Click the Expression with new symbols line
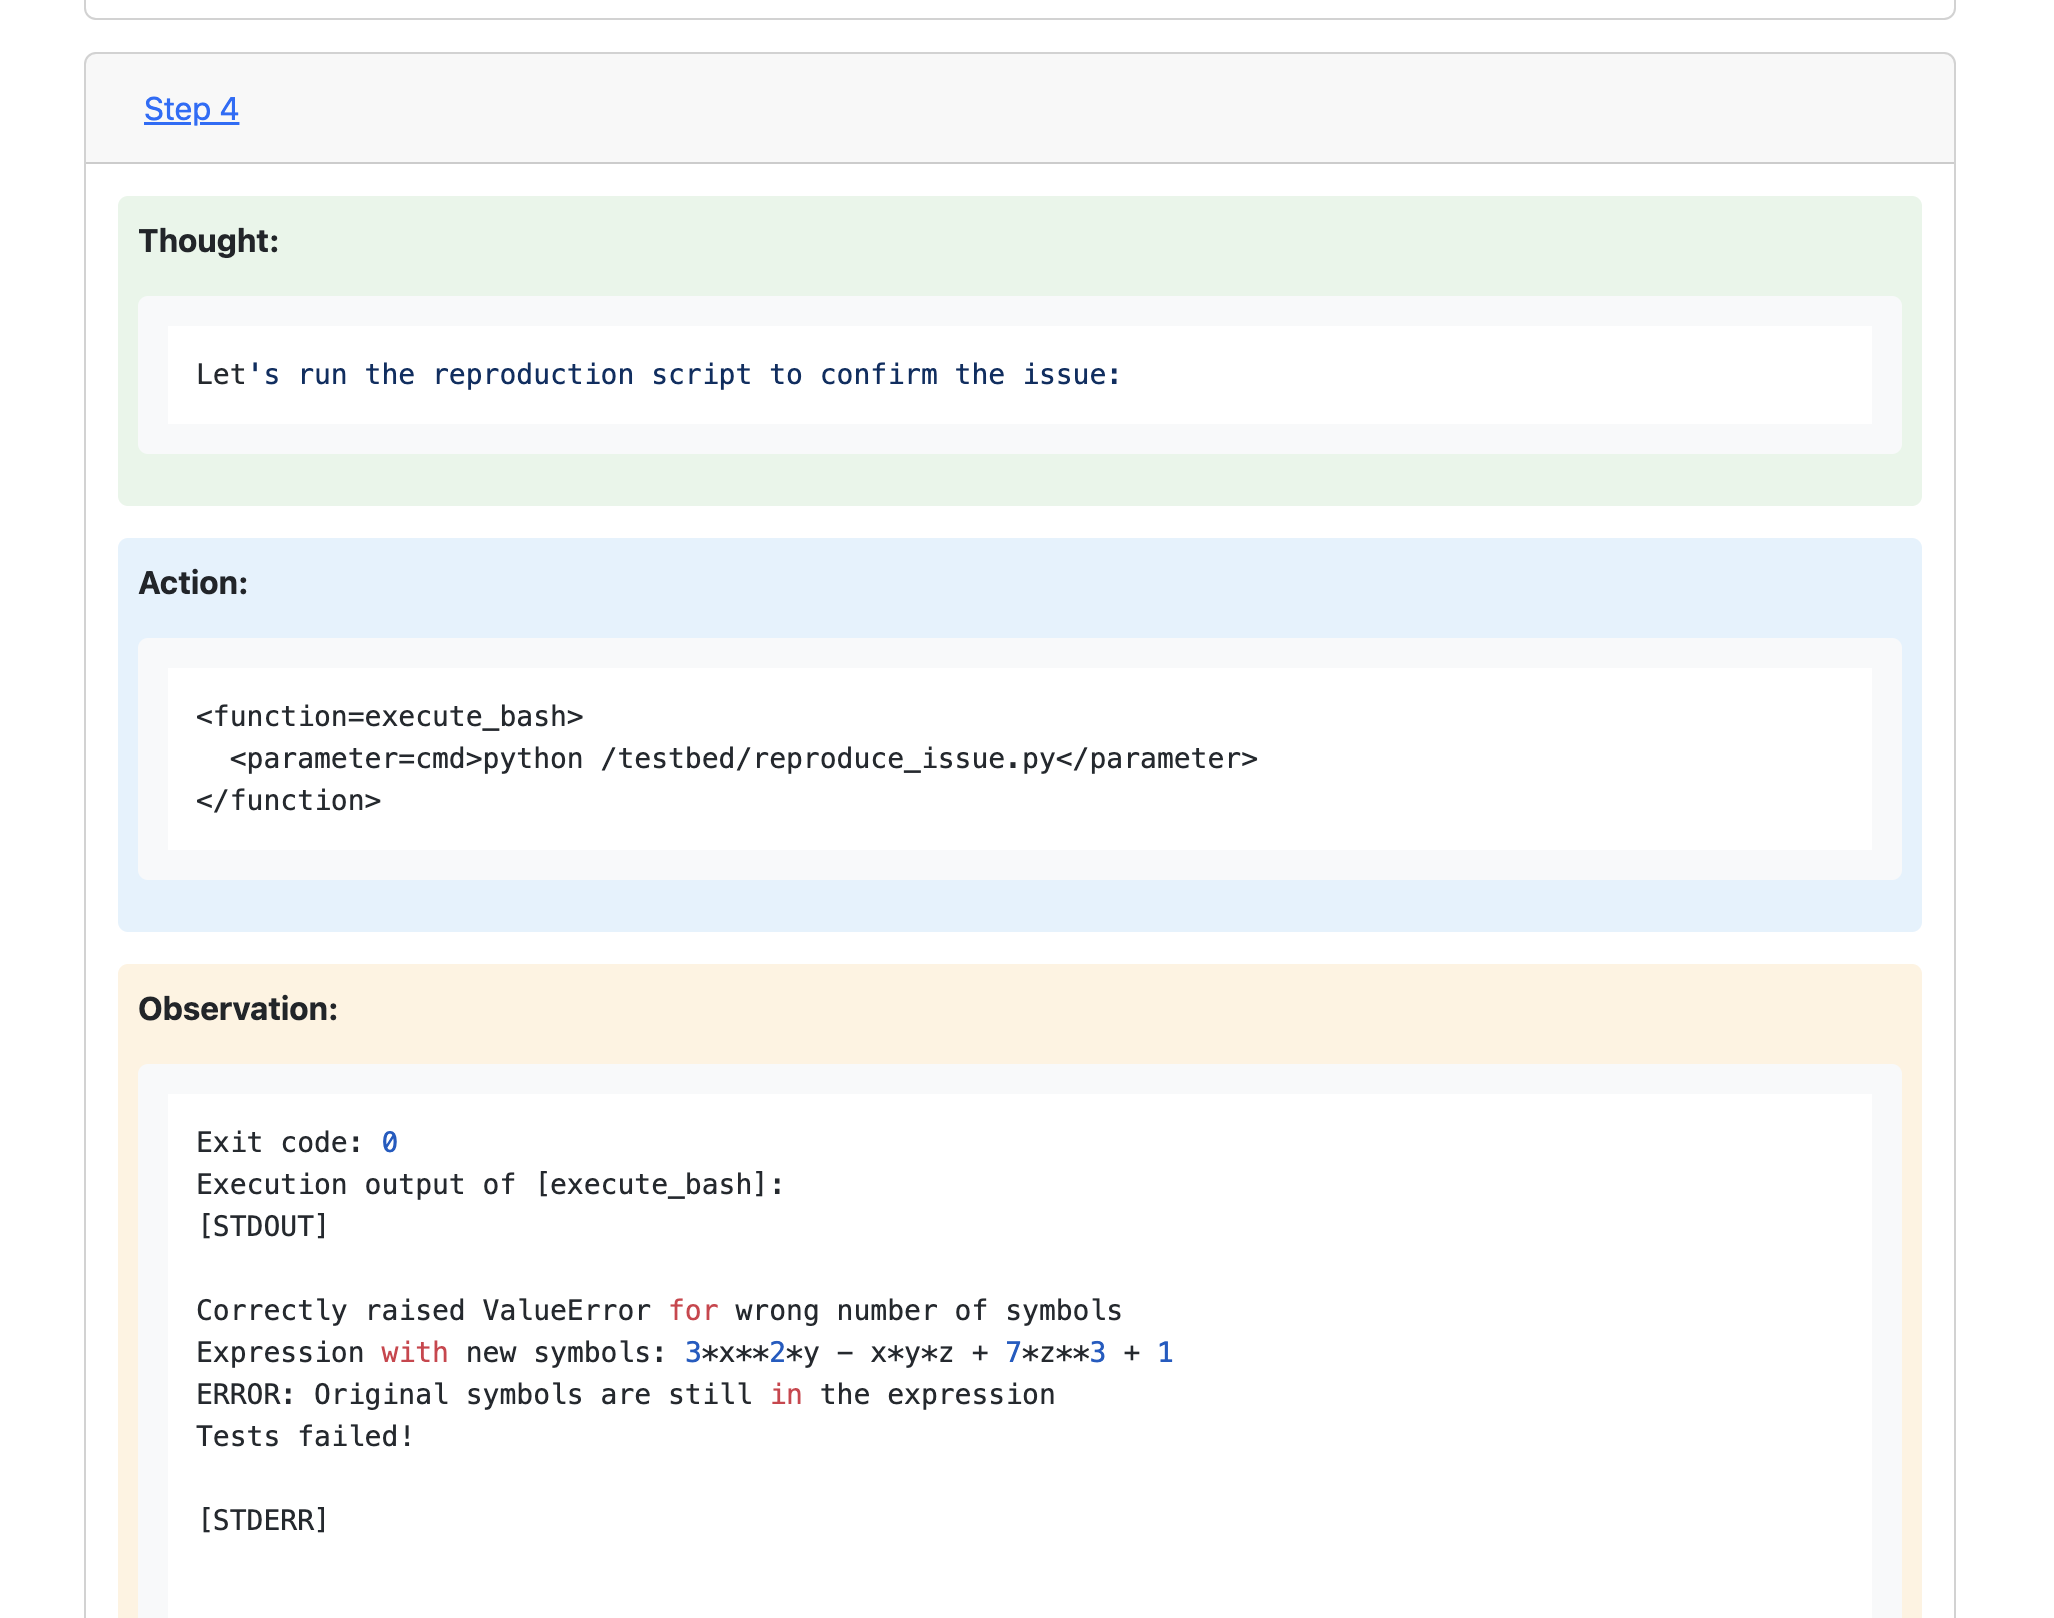This screenshot has width=2054, height=1618. tap(683, 1353)
